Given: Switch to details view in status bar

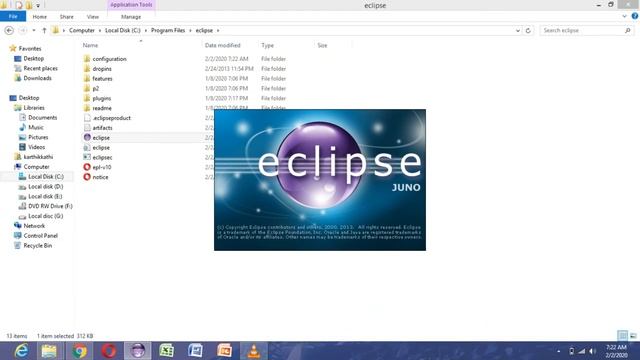Looking at the screenshot, I should (x=622, y=336).
